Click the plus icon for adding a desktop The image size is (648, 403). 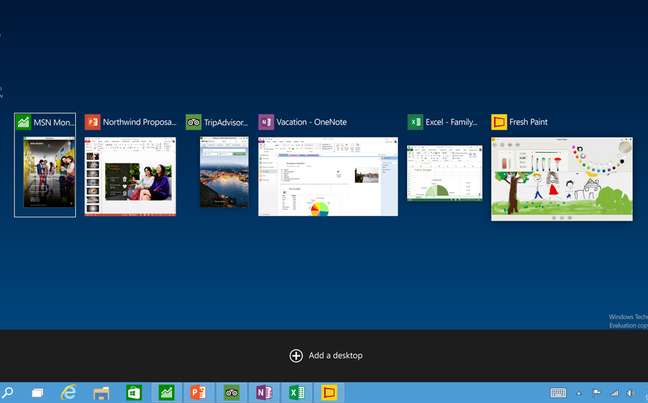coord(296,355)
